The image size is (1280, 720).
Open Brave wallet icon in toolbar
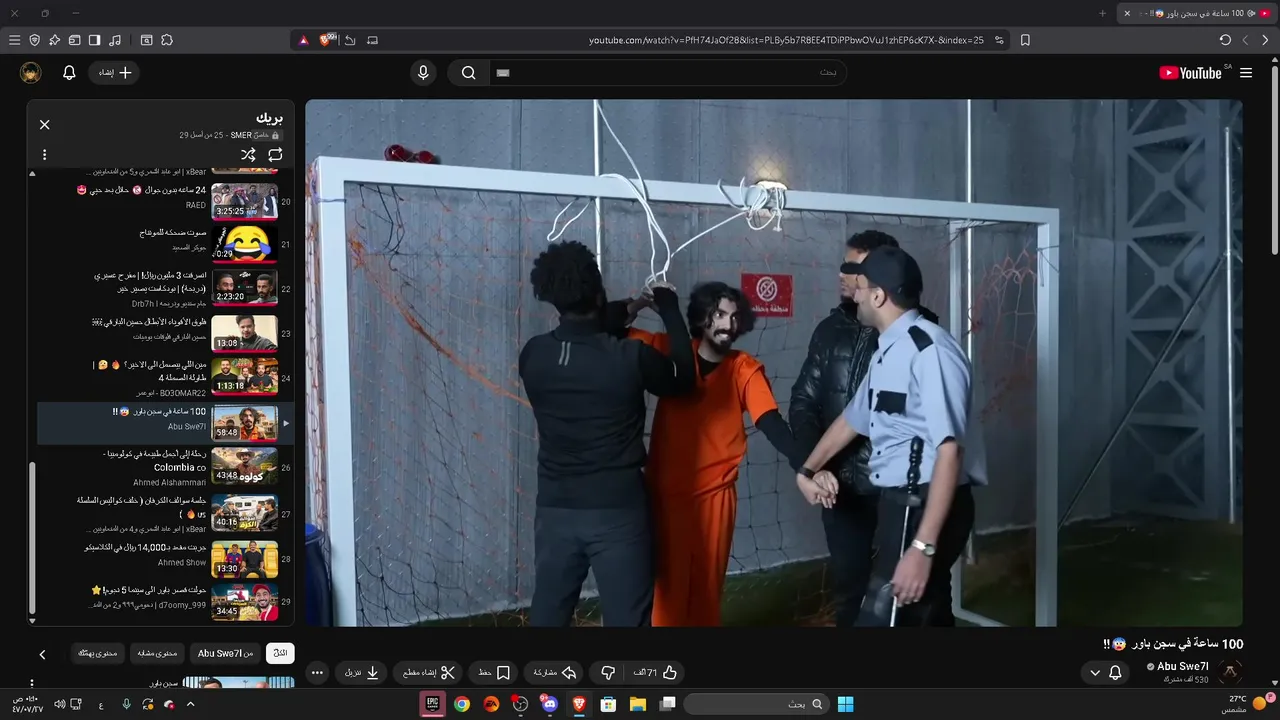(74, 40)
